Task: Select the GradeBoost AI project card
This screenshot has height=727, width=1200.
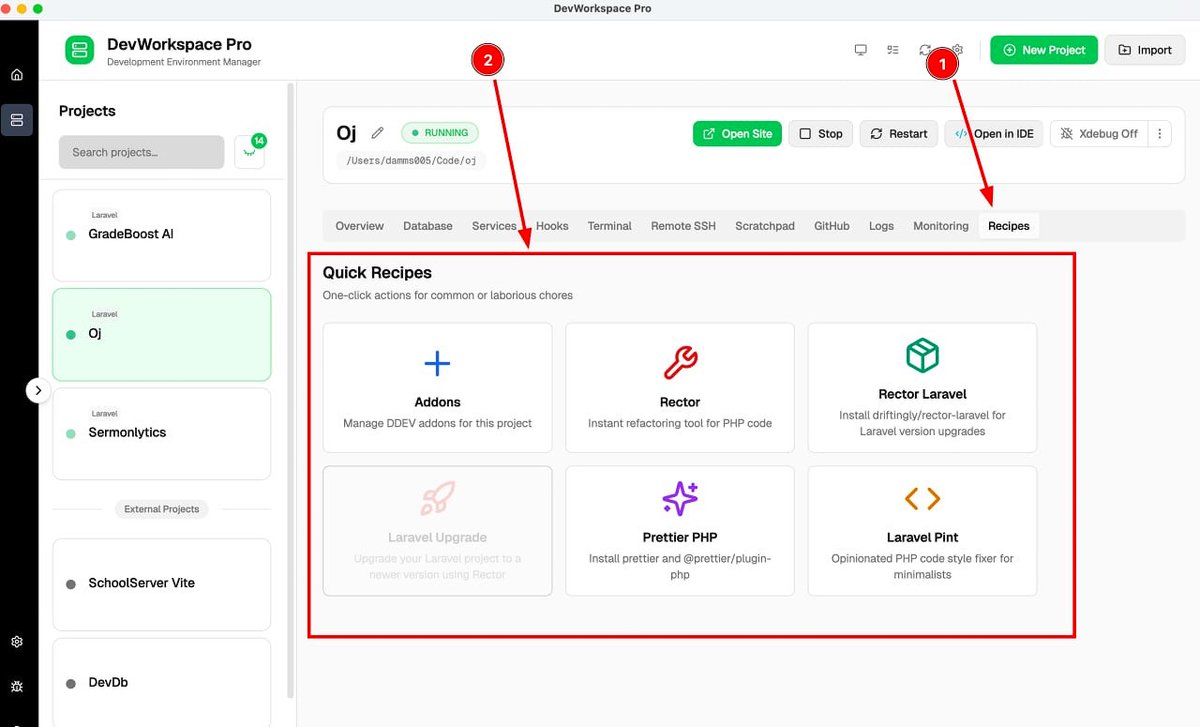Action: [x=161, y=235]
